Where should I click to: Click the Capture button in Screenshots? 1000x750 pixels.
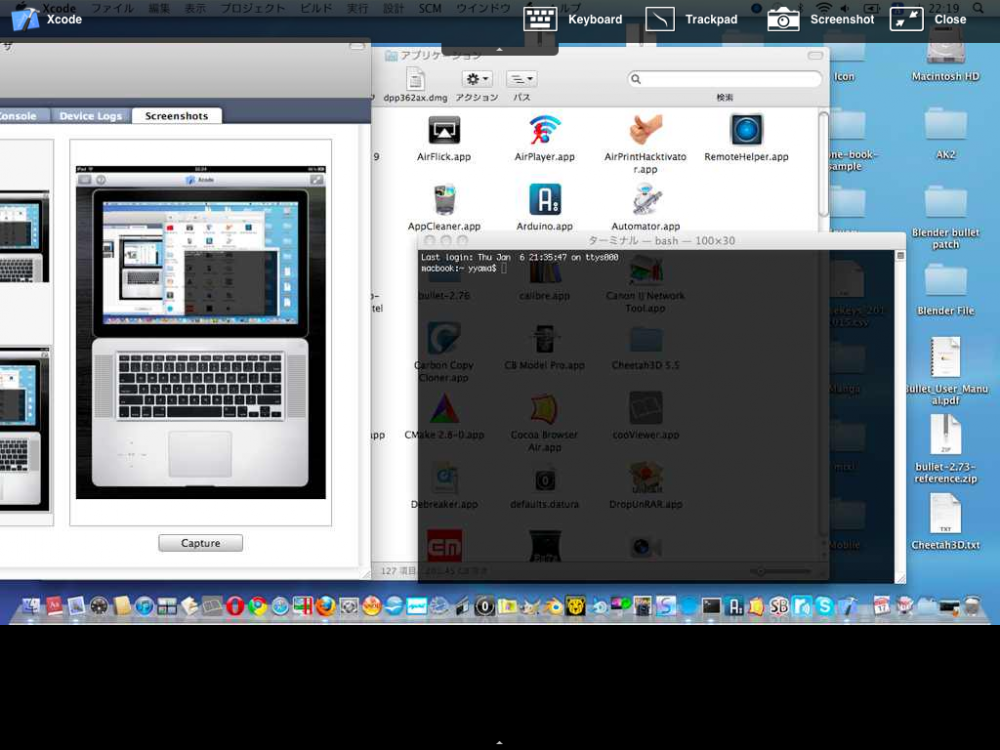click(200, 543)
